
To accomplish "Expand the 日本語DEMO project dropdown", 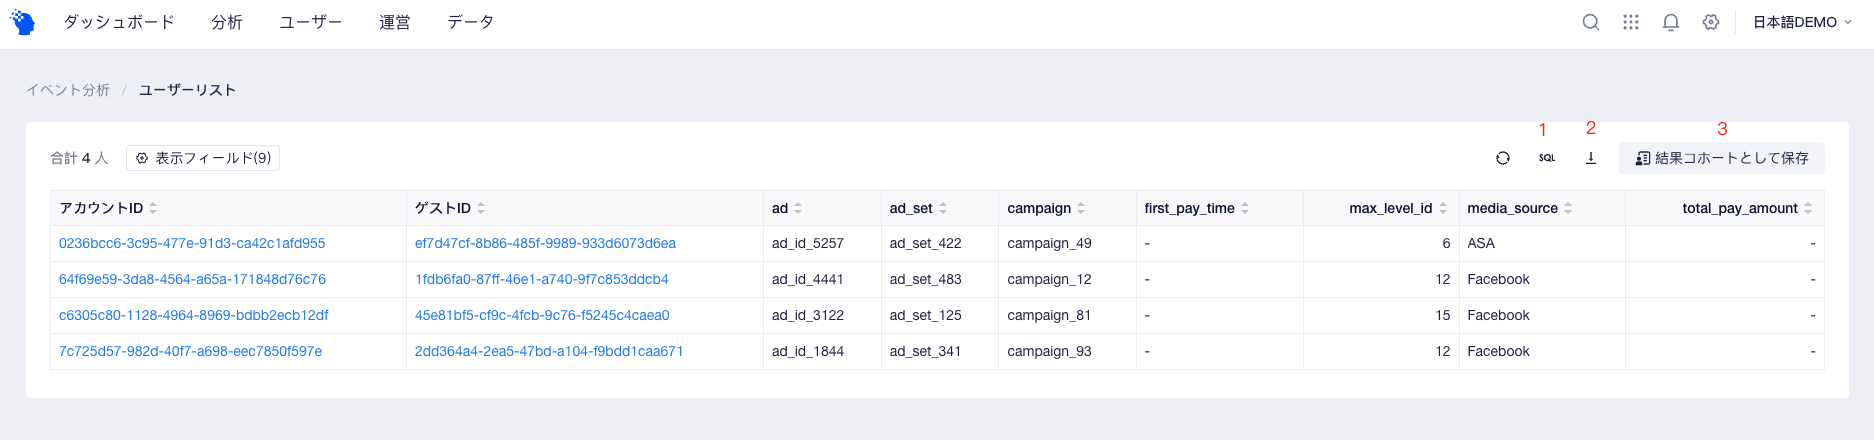I will [1802, 22].
